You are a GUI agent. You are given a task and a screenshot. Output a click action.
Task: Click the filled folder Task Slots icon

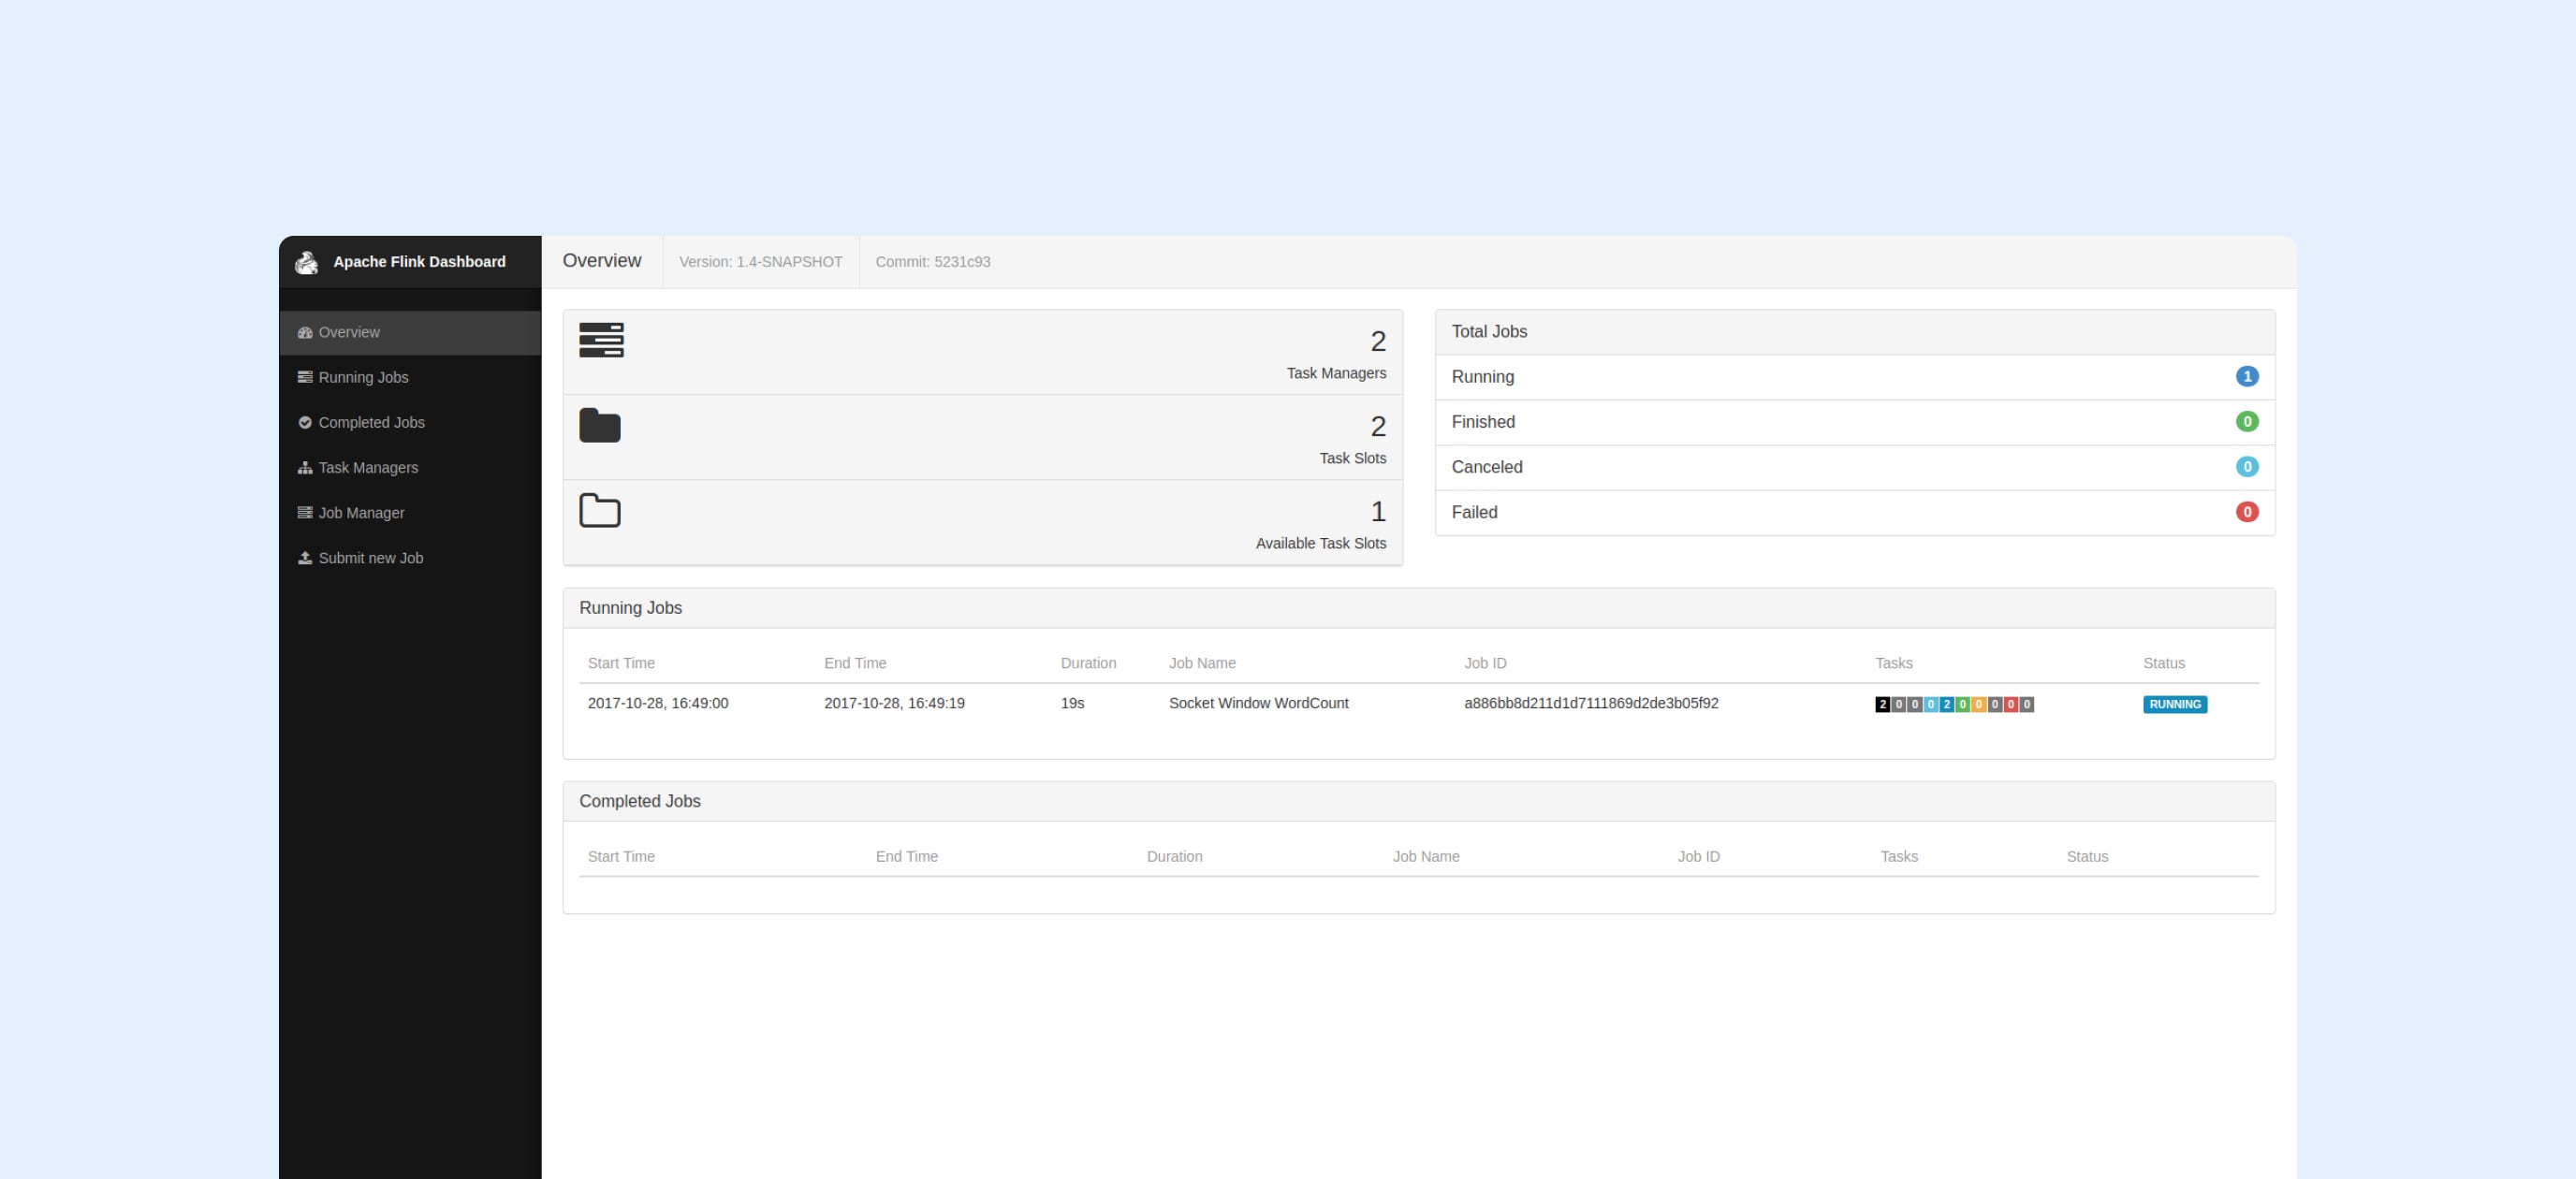(600, 425)
